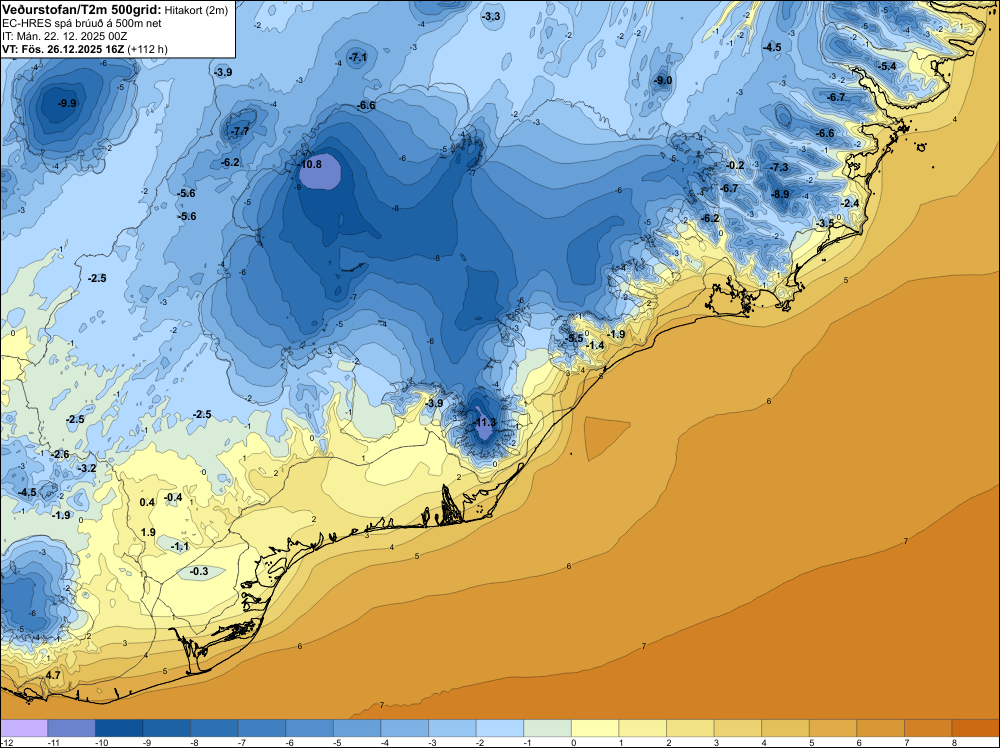Click the violet-blue swatch between -11 and -10

click(71, 728)
